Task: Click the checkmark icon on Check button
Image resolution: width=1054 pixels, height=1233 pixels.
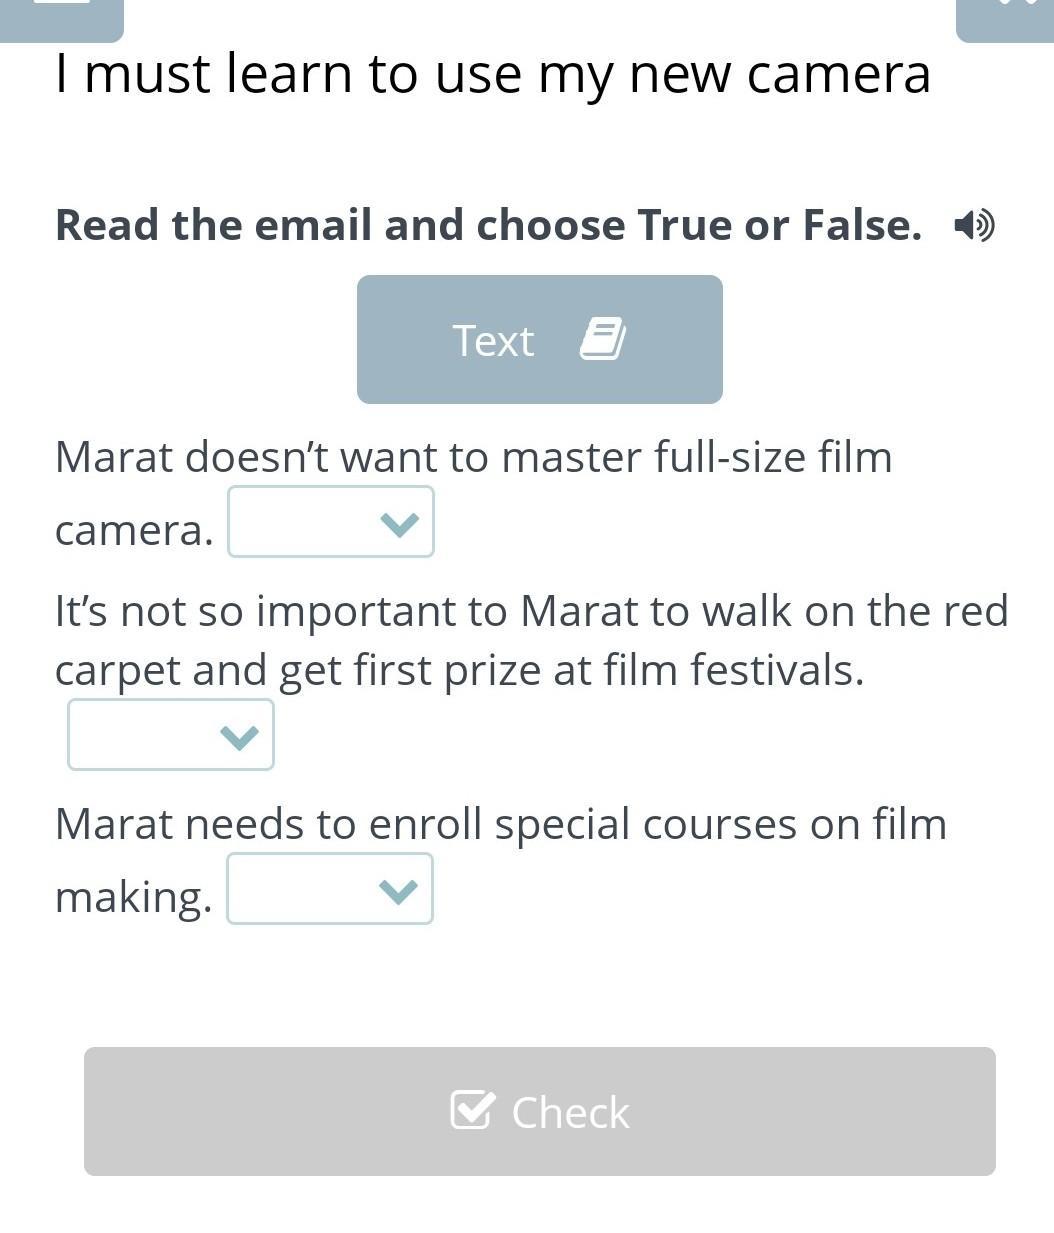Action: 472,1110
